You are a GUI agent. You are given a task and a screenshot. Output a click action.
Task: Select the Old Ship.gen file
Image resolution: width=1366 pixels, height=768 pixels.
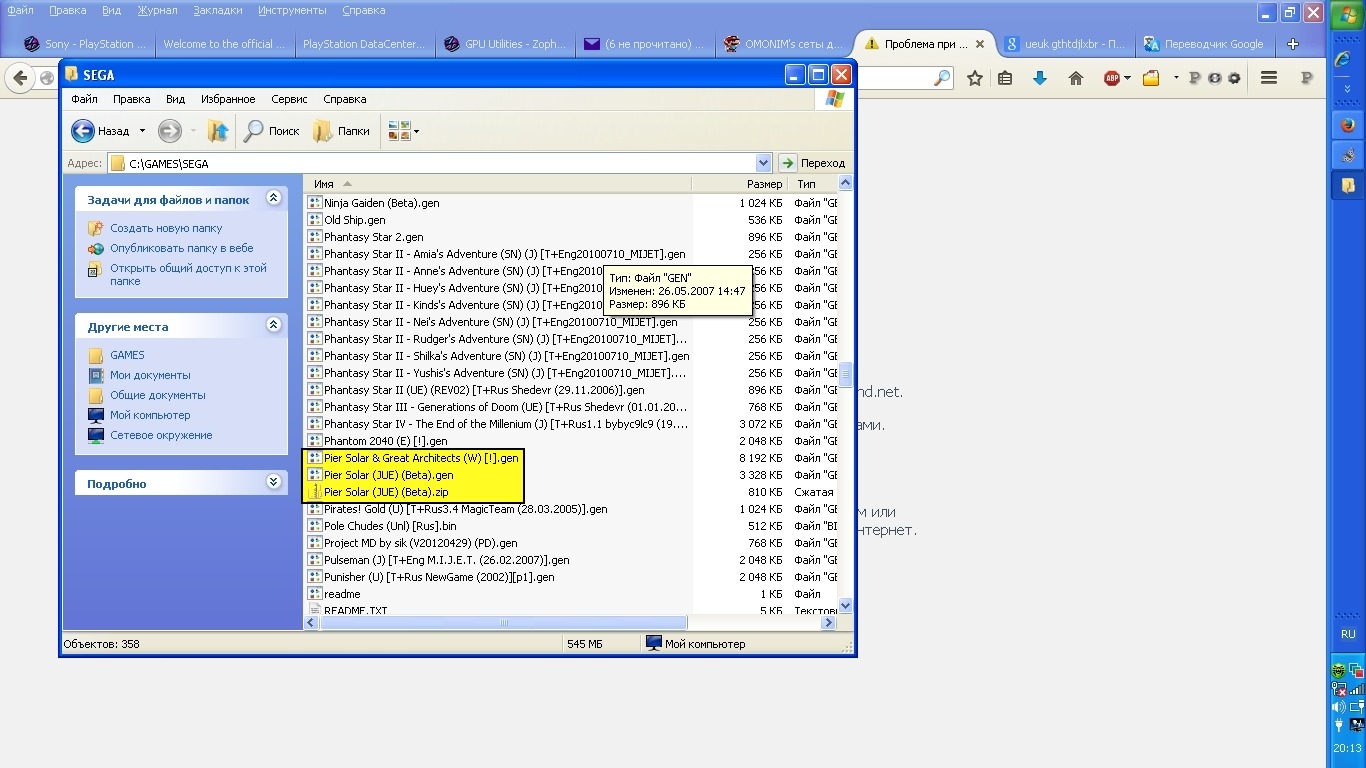[x=354, y=220]
